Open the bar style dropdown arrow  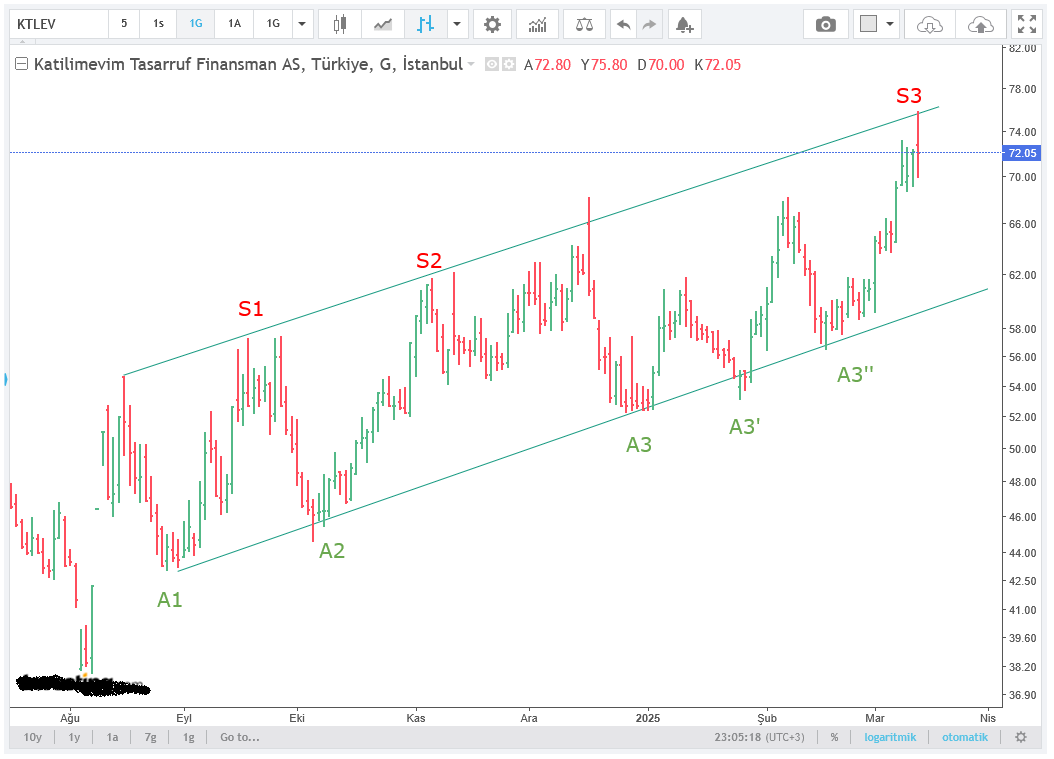[457, 24]
